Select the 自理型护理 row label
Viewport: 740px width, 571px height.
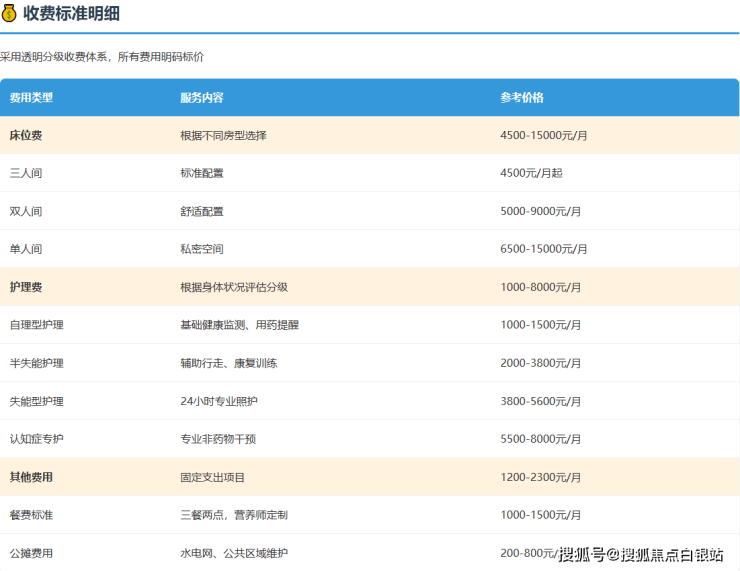[x=36, y=325]
